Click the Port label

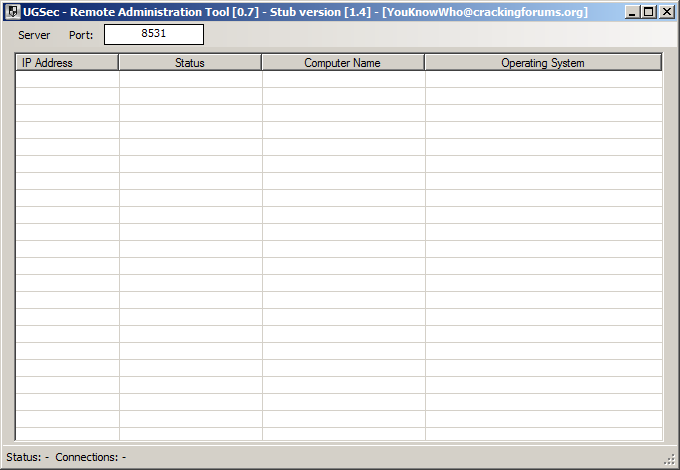click(x=81, y=35)
